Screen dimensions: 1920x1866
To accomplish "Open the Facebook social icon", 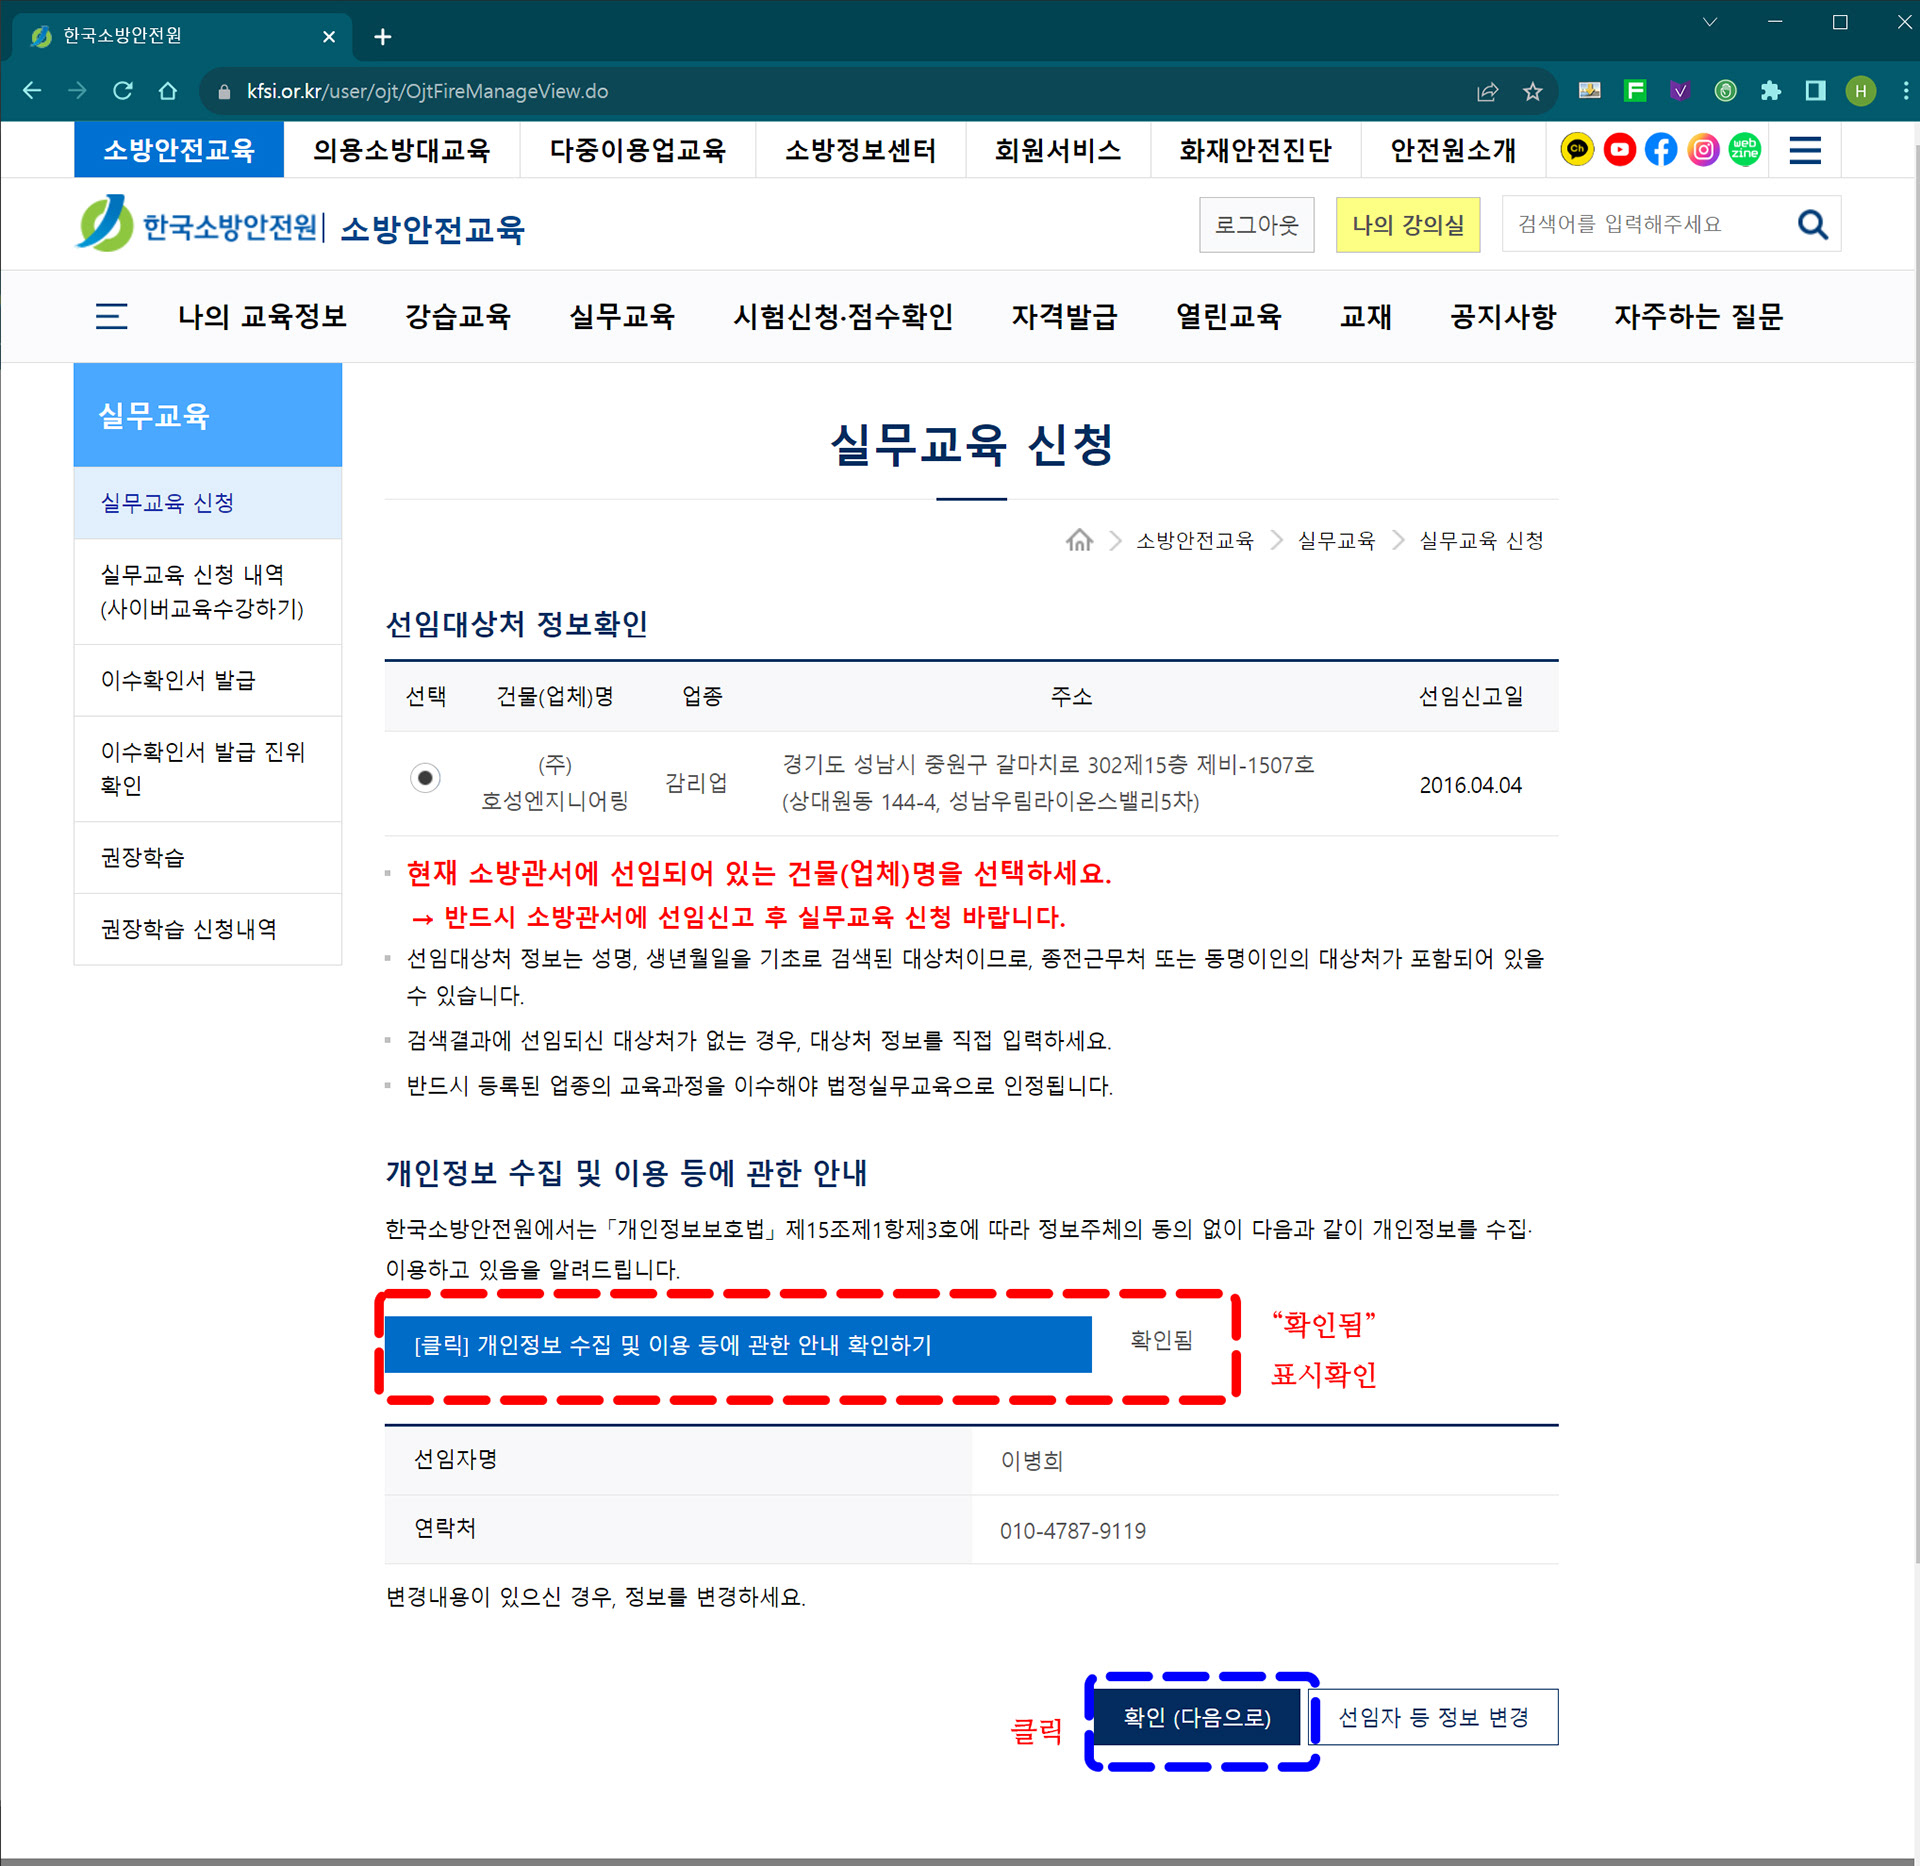I will (x=1661, y=150).
